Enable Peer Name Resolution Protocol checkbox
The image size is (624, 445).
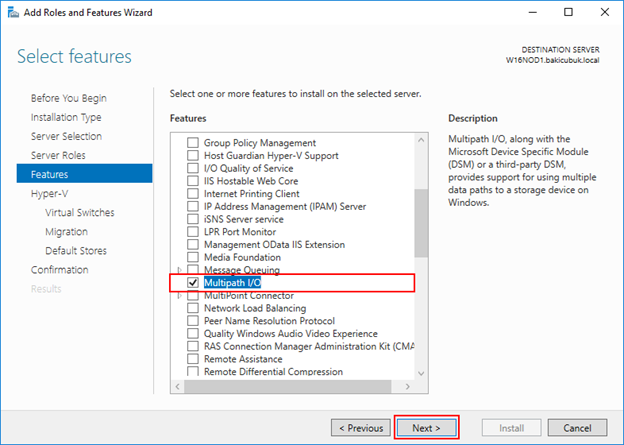coord(193,321)
